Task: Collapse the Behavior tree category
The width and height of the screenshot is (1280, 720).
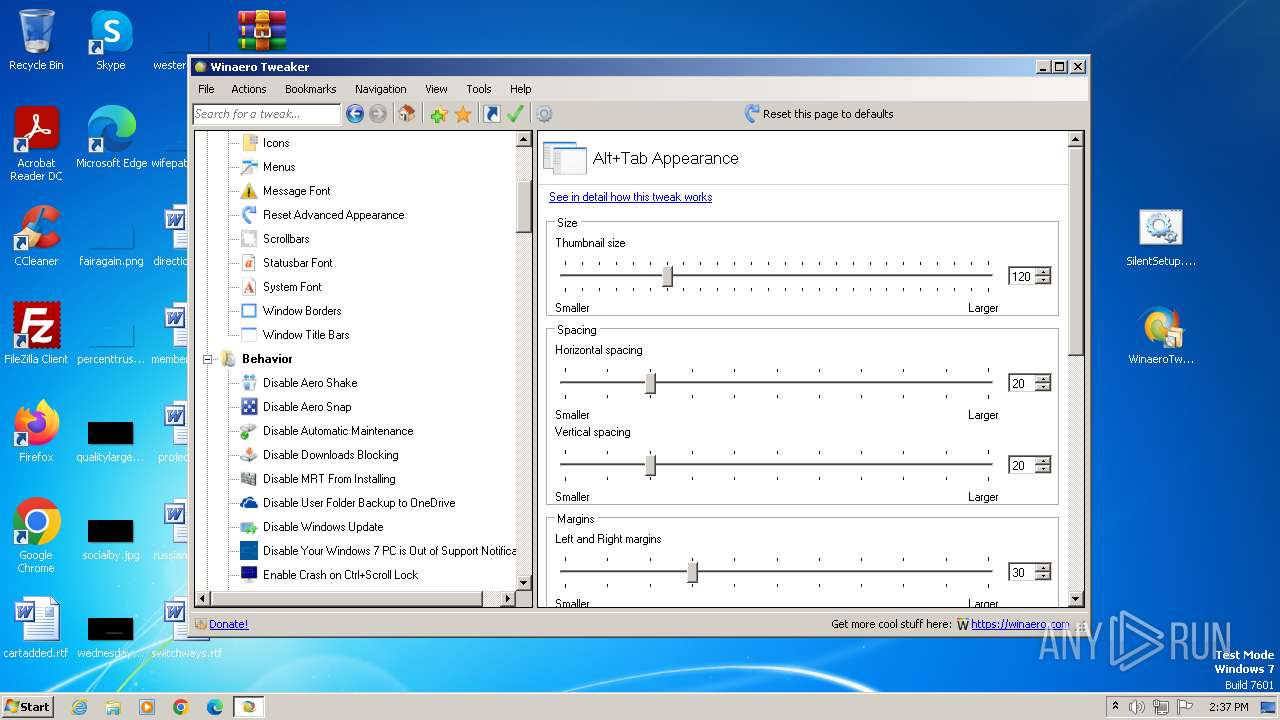Action: 208,359
